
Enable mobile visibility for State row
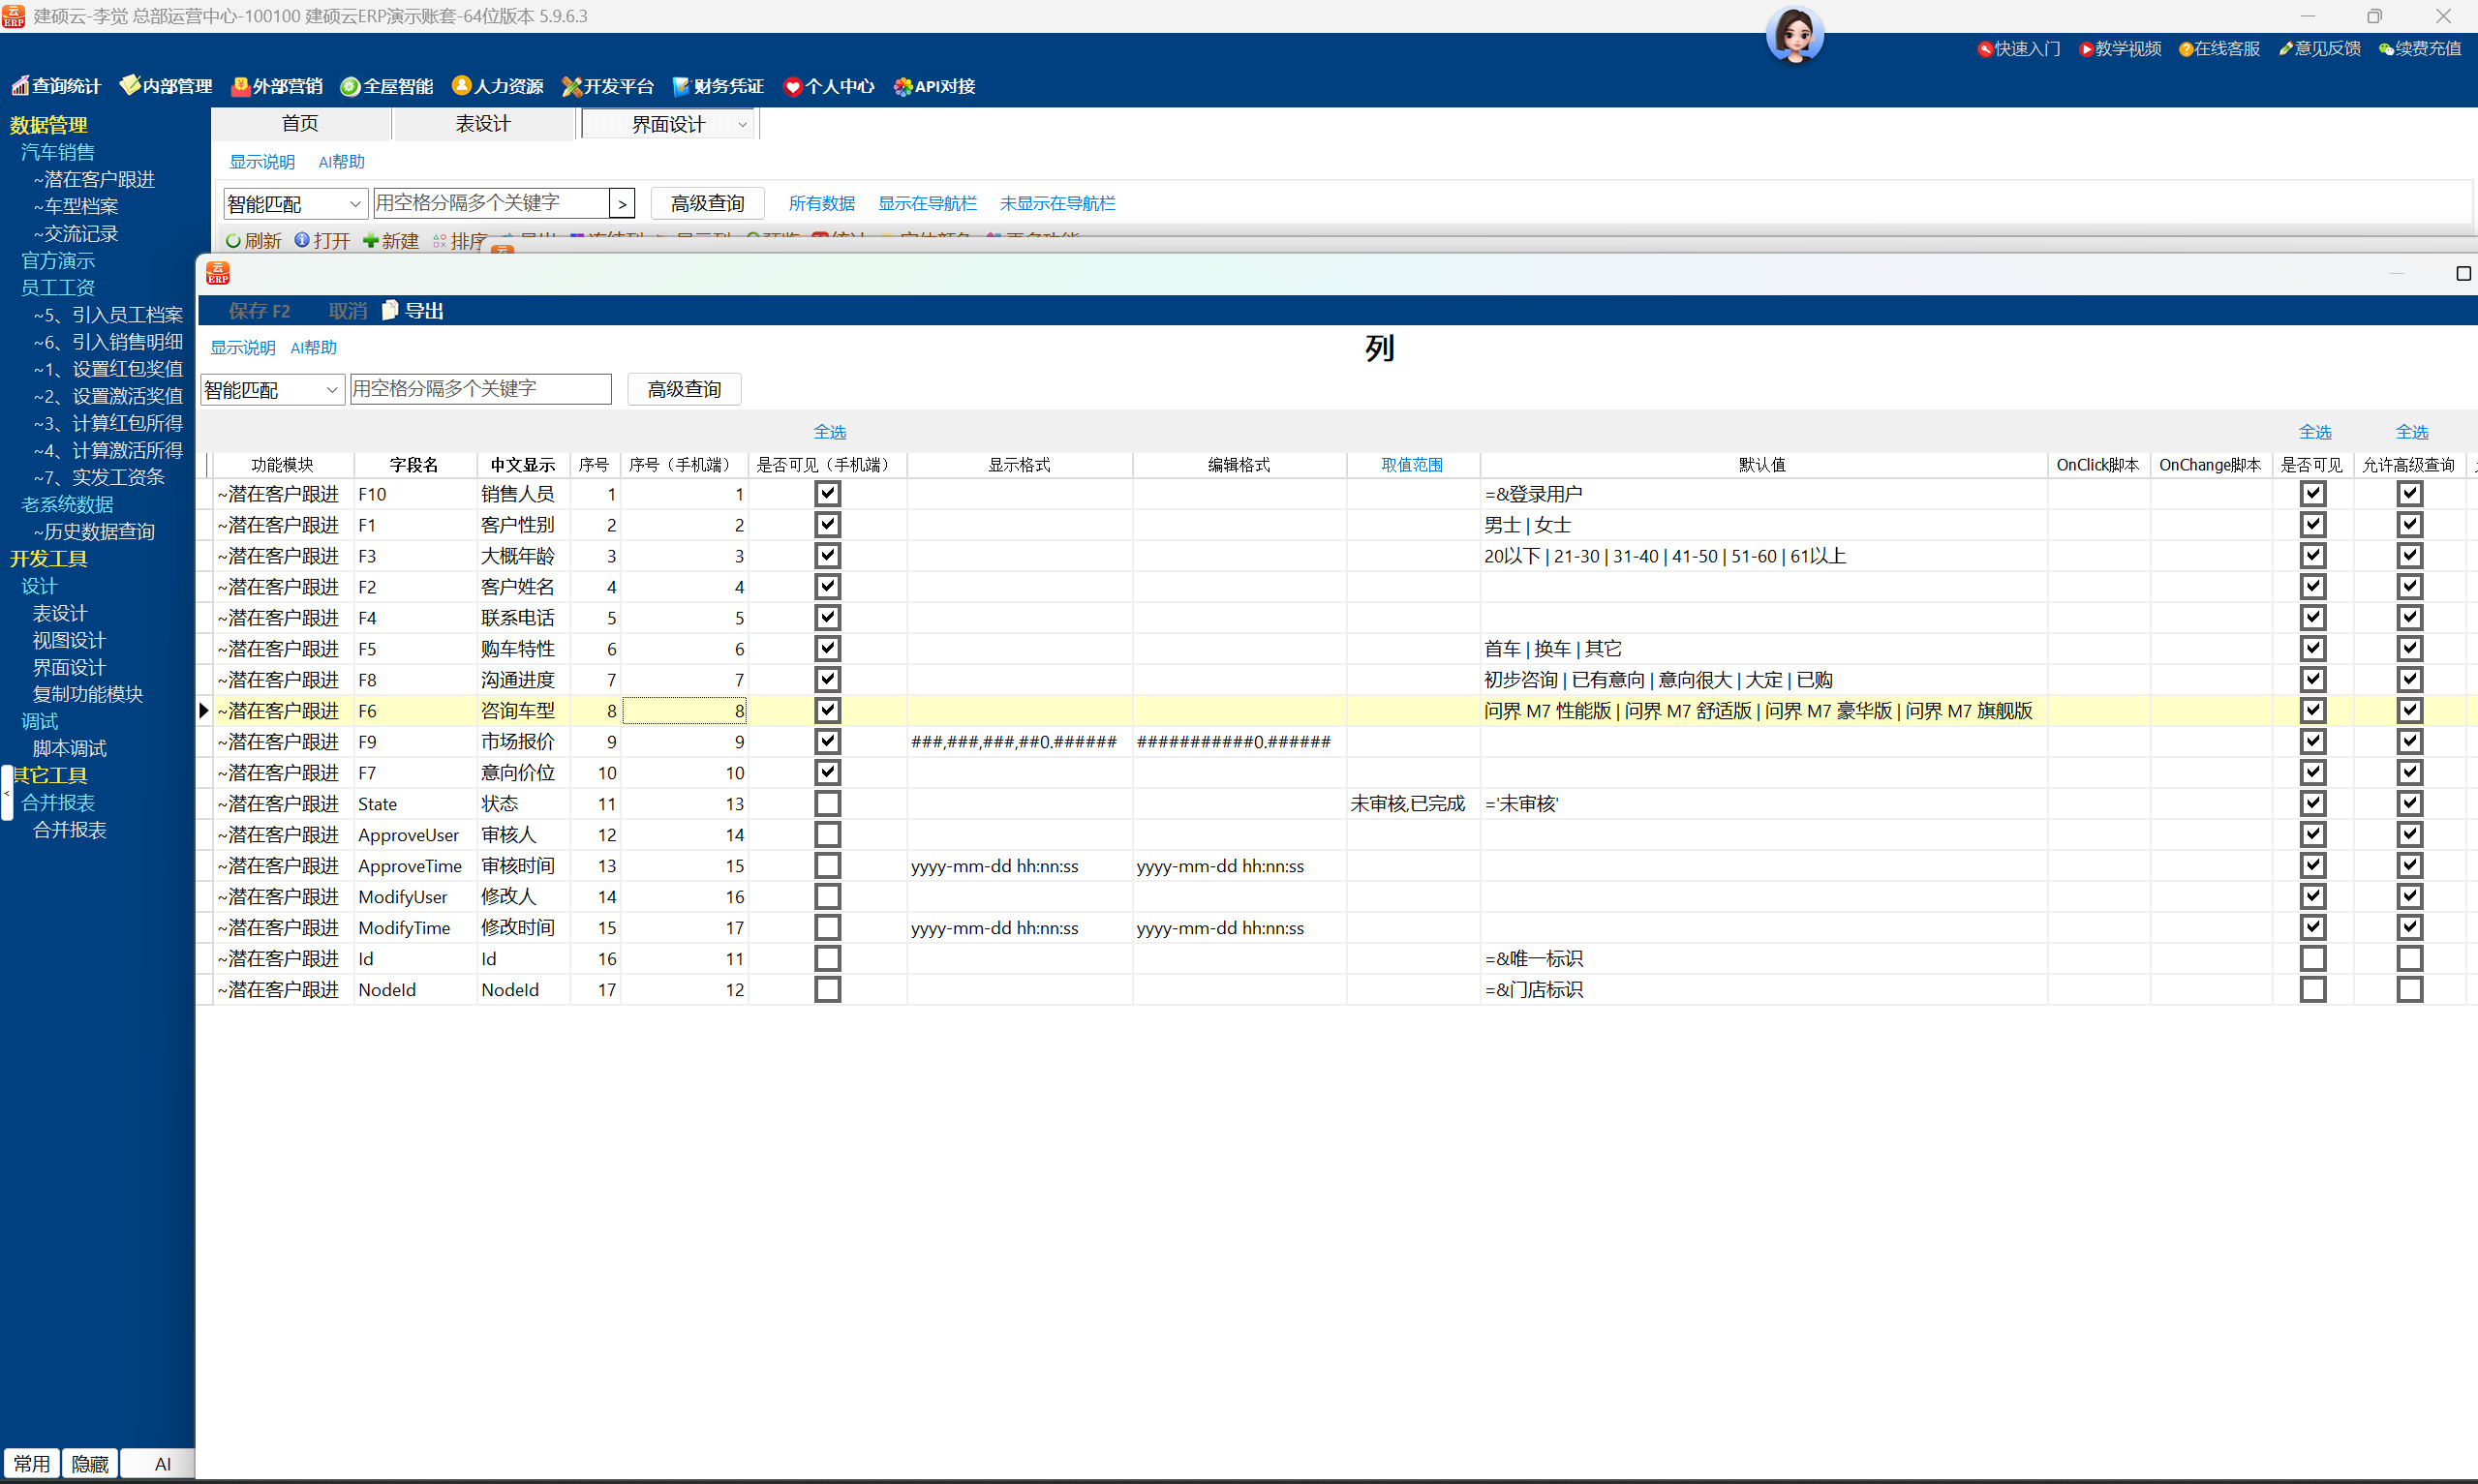tap(827, 803)
